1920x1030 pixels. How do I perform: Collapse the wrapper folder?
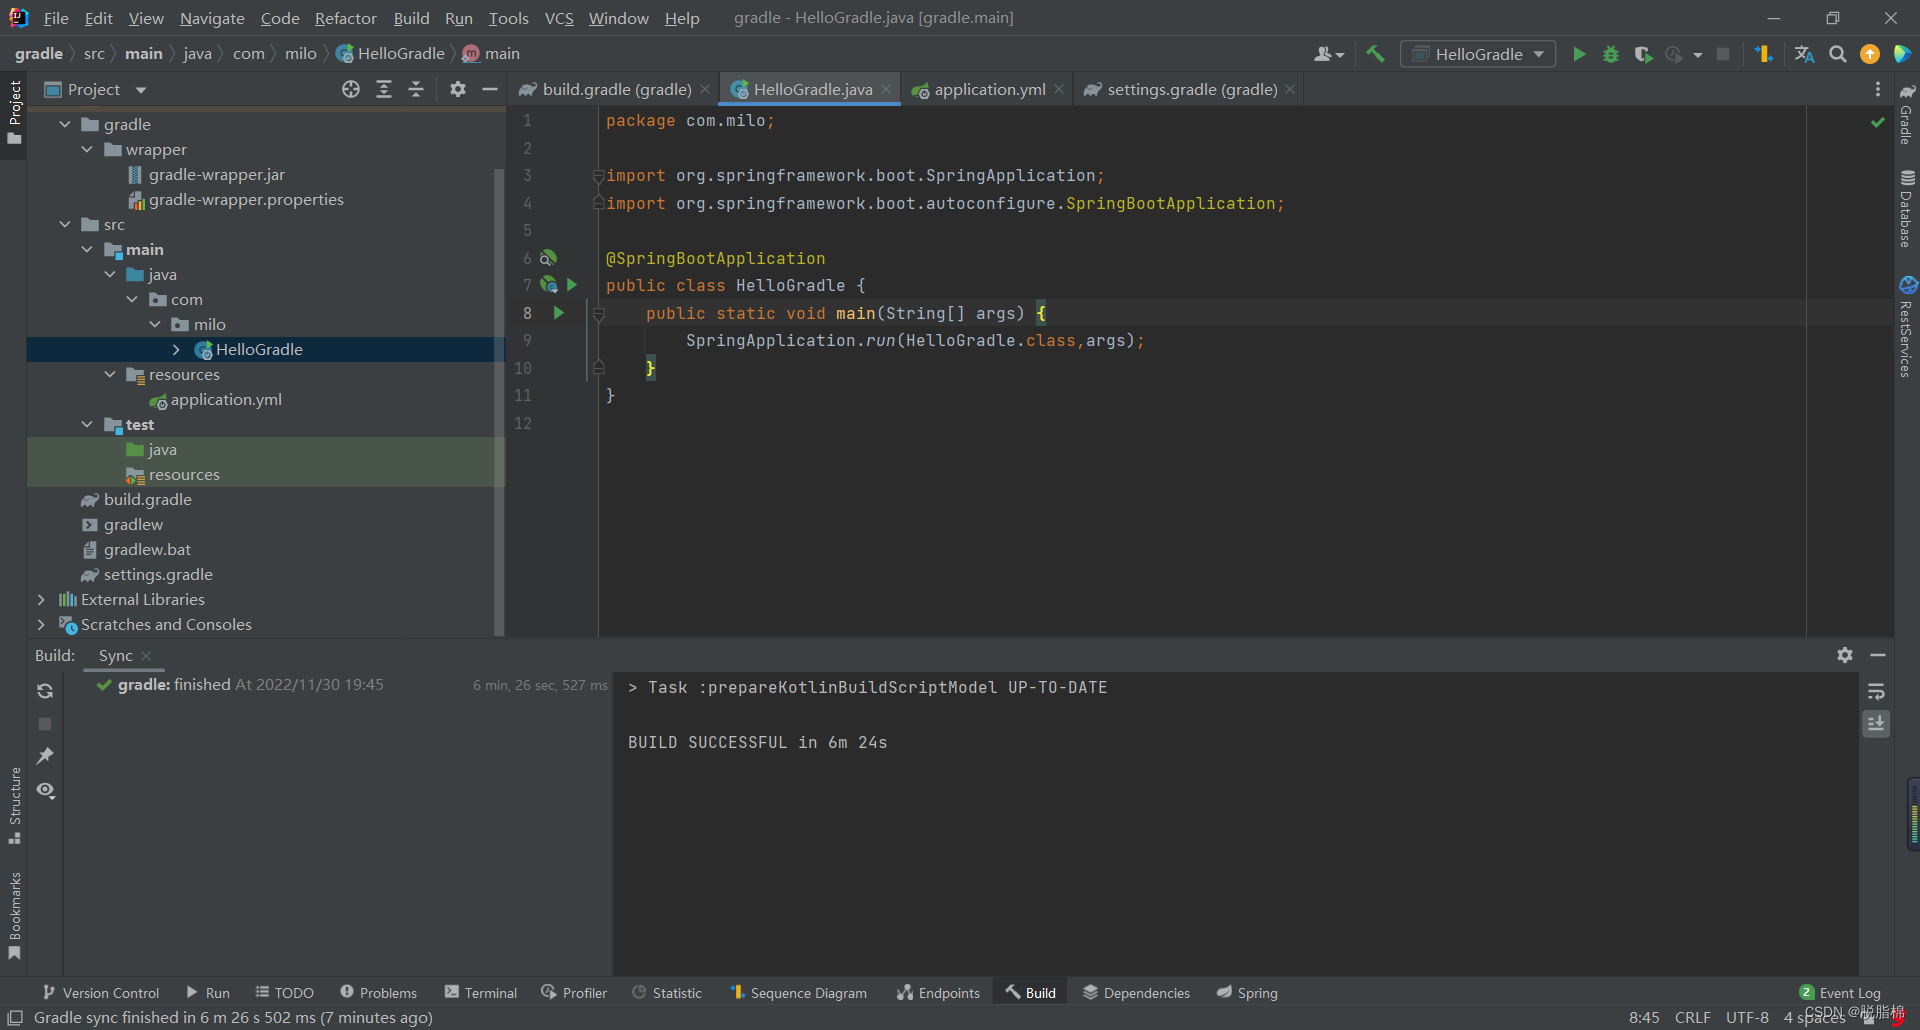(x=87, y=149)
